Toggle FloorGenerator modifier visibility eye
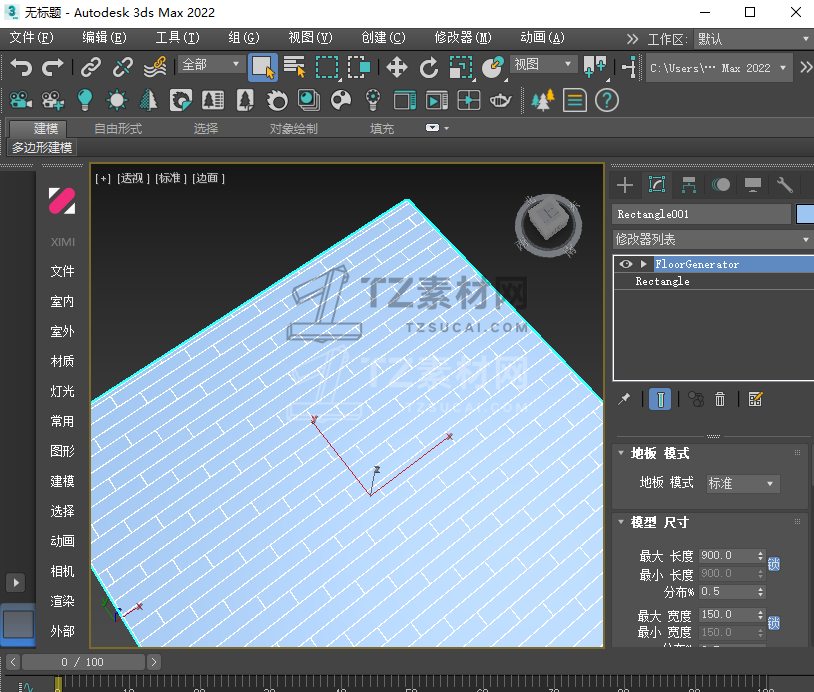The width and height of the screenshot is (814, 692). click(626, 264)
